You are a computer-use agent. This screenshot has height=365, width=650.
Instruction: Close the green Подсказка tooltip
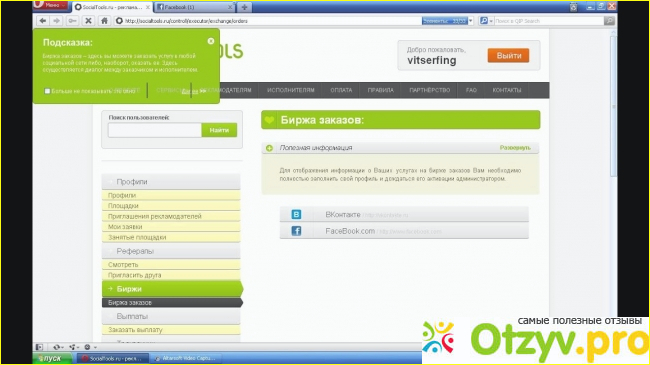click(x=211, y=41)
